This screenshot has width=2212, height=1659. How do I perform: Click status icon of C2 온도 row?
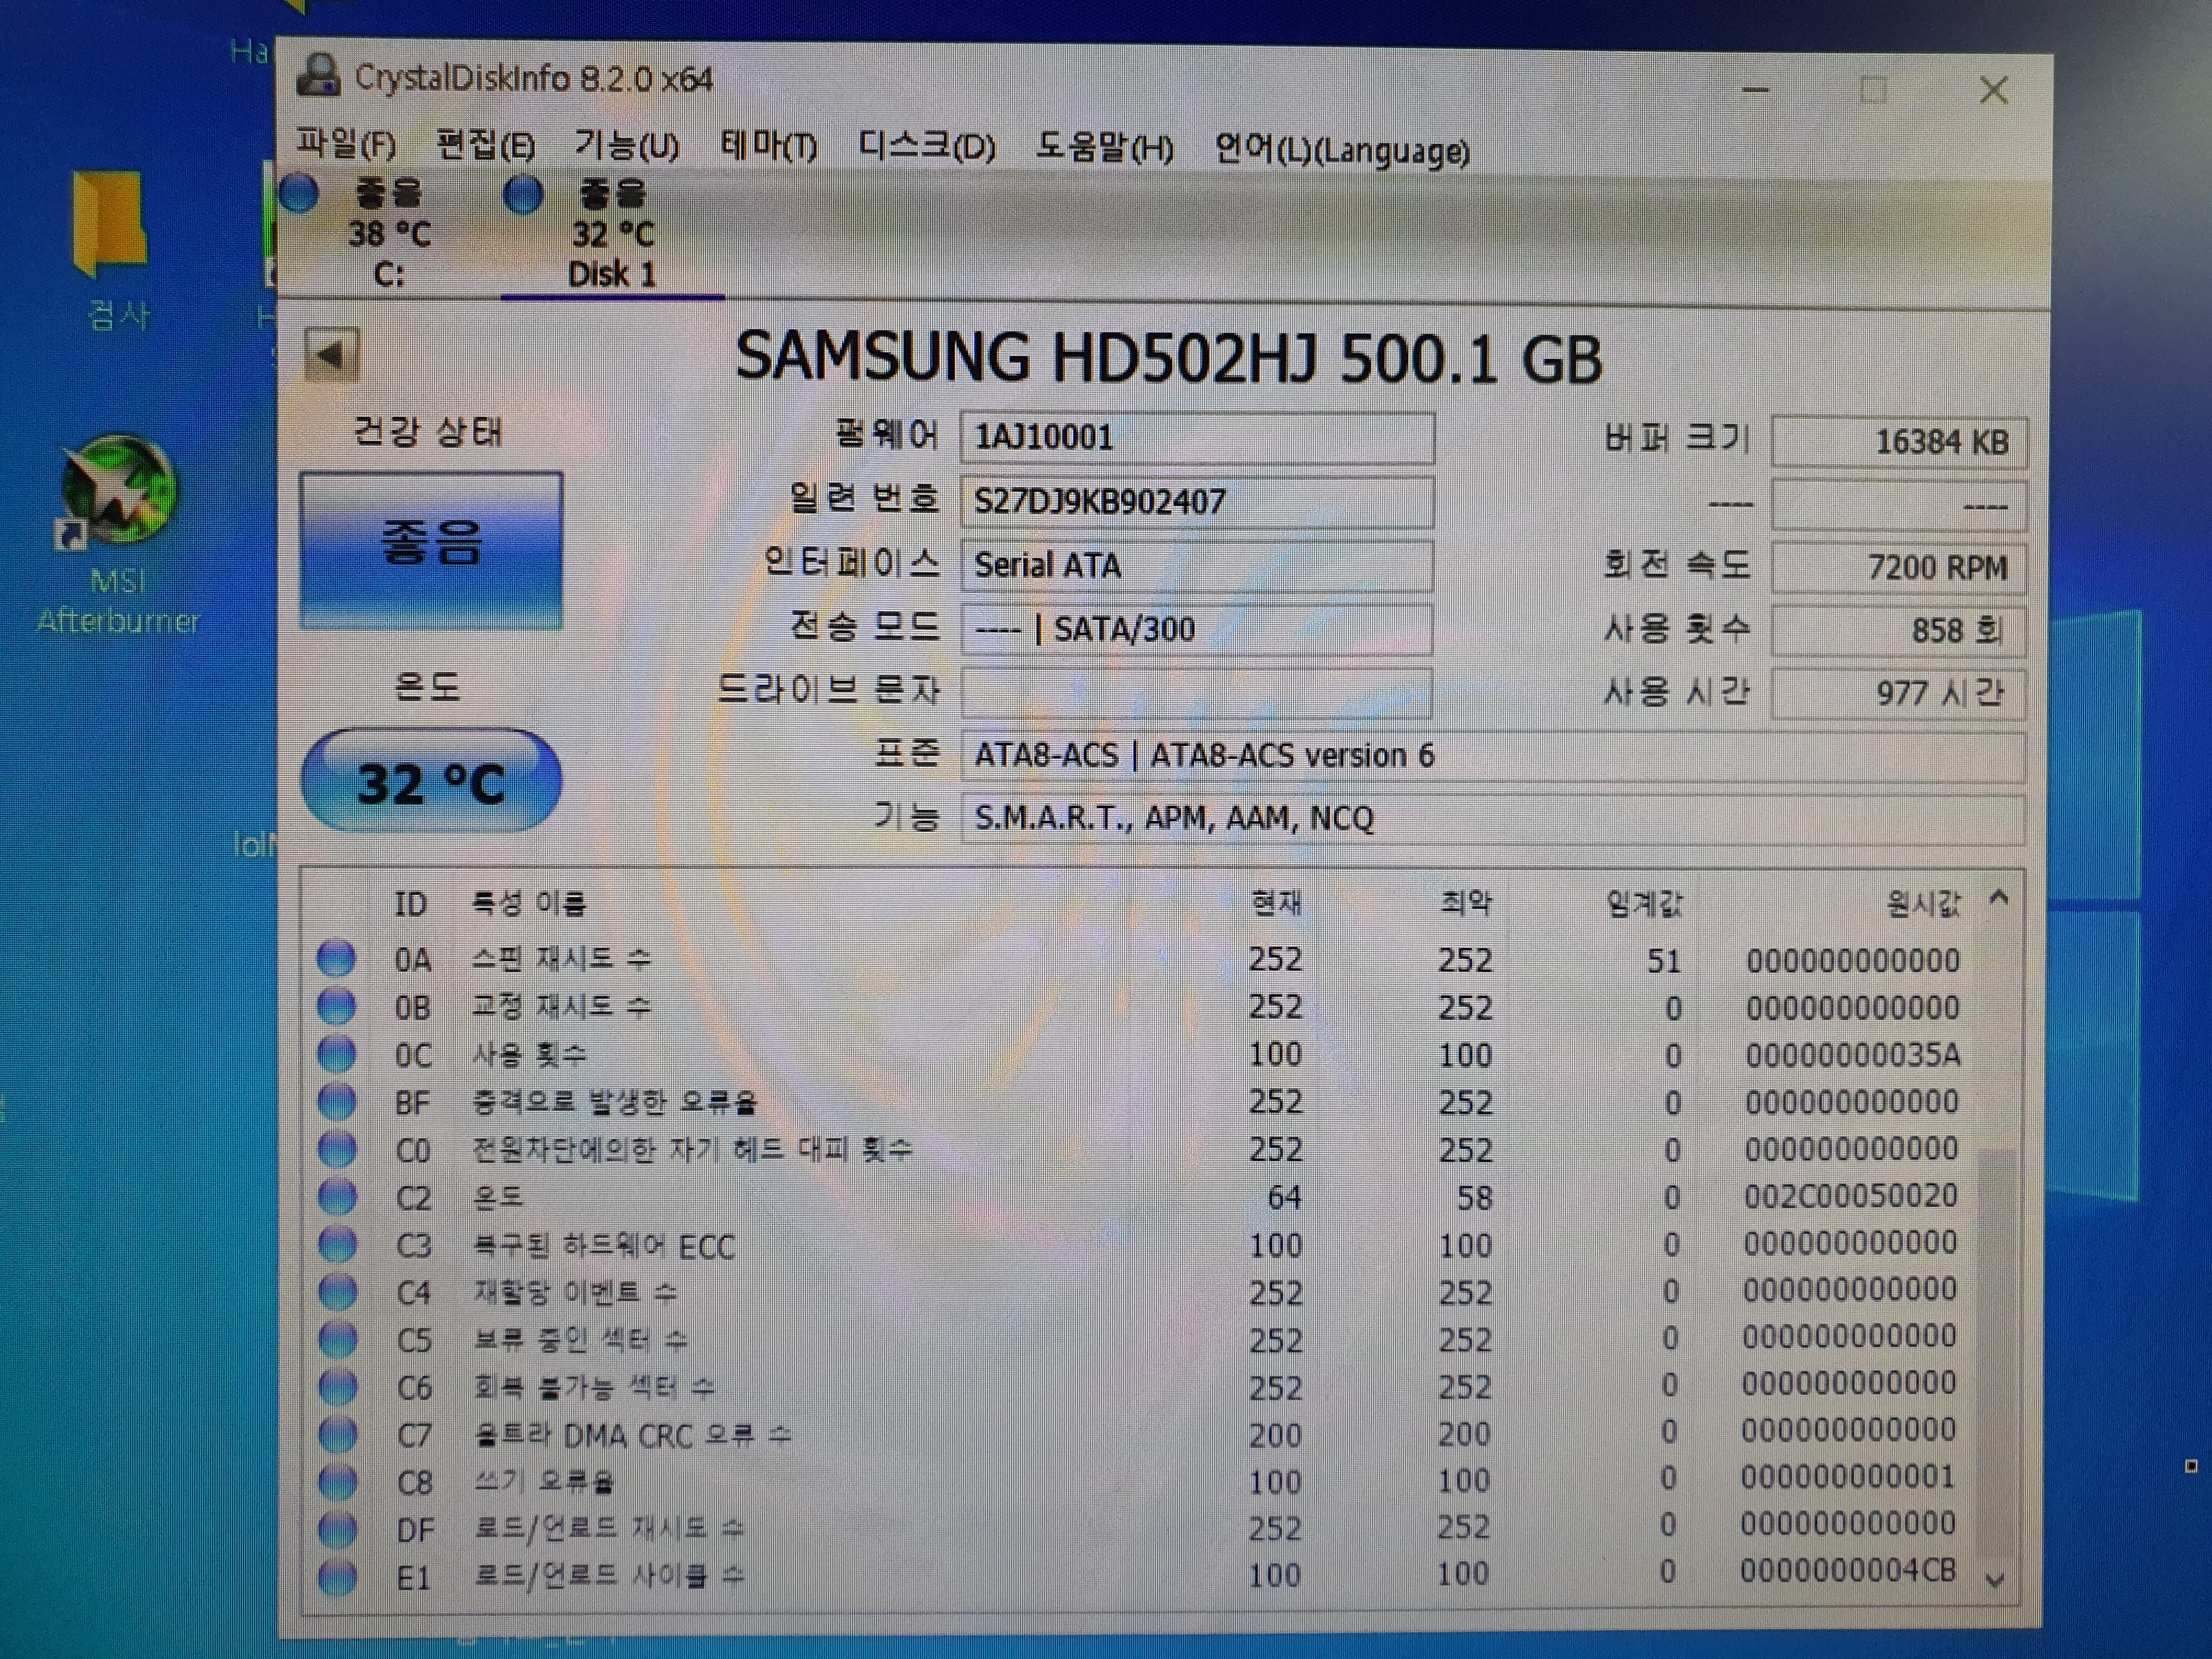(x=337, y=1196)
